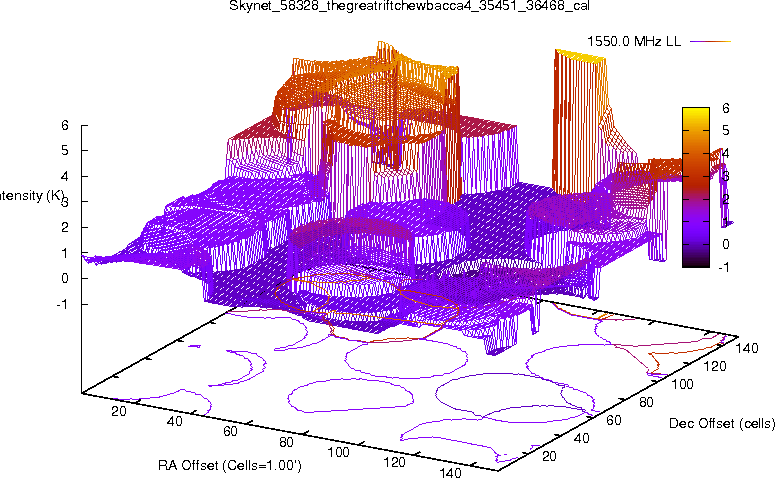Click the intensity axis tick label 5
This screenshot has height=478, width=775.
coord(65,150)
